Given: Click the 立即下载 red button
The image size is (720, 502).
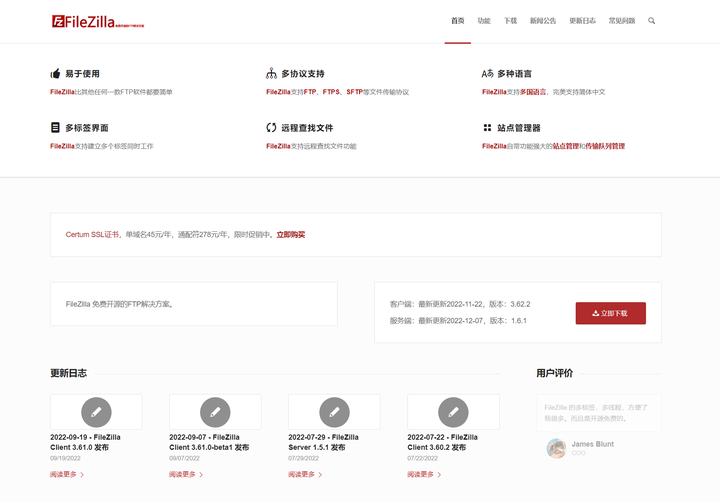Looking at the screenshot, I should pyautogui.click(x=611, y=313).
